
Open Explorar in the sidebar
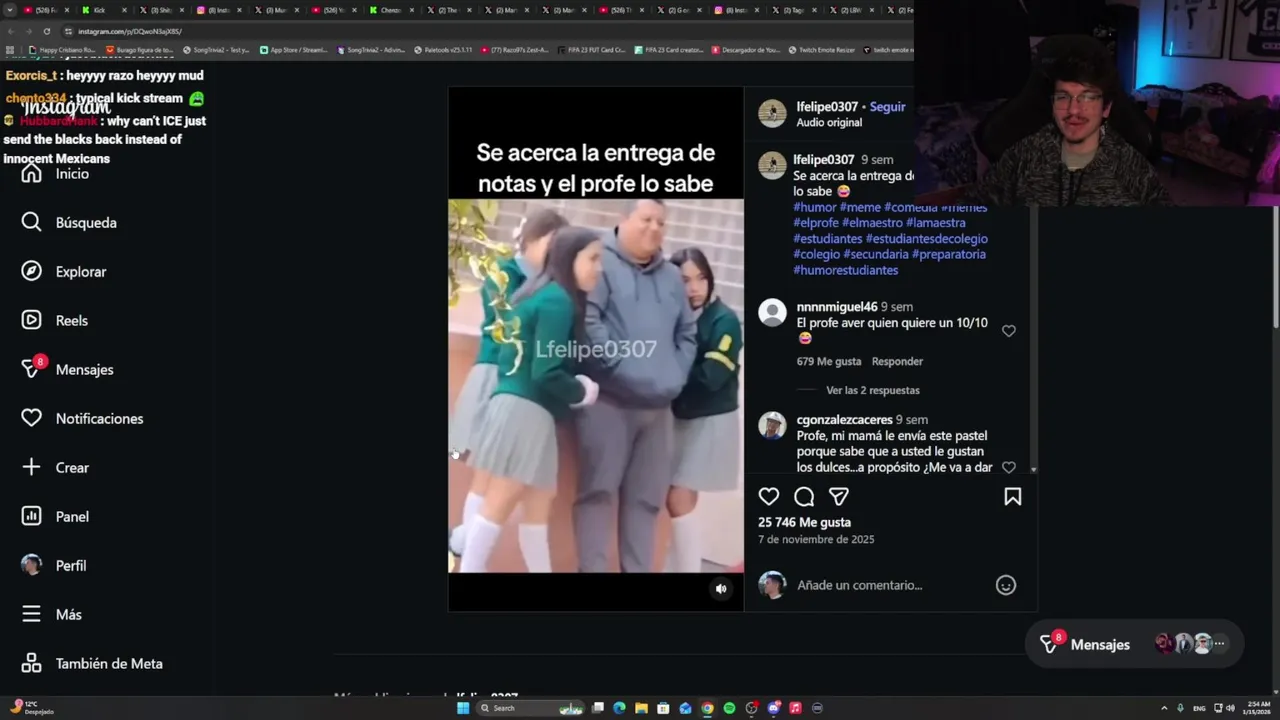point(64,271)
